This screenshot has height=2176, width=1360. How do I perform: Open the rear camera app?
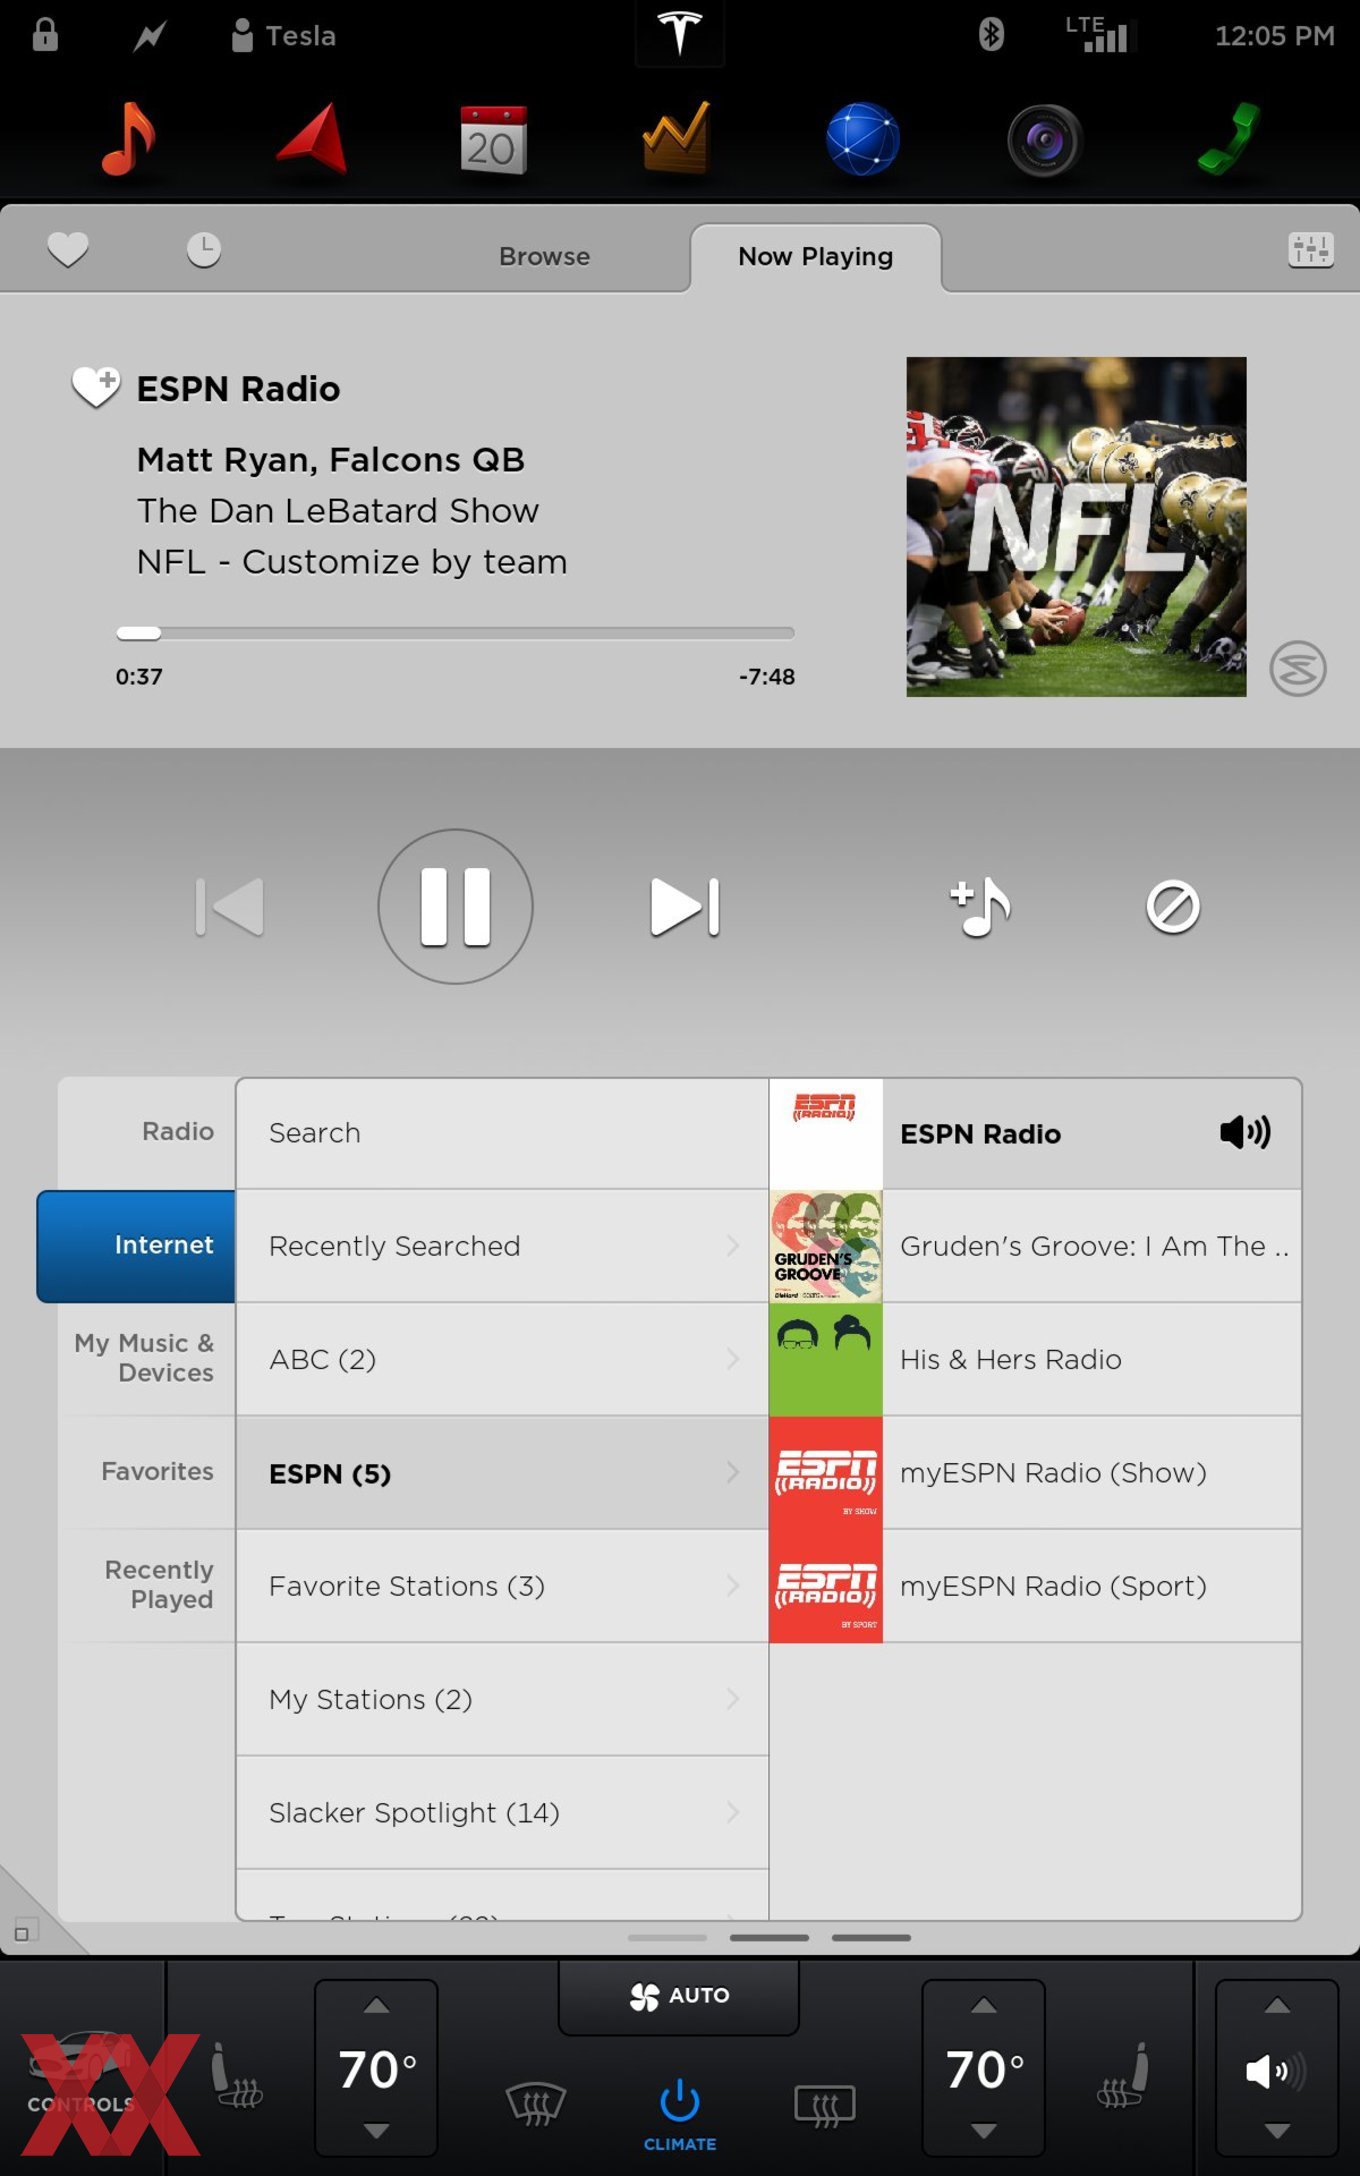pyautogui.click(x=1045, y=140)
